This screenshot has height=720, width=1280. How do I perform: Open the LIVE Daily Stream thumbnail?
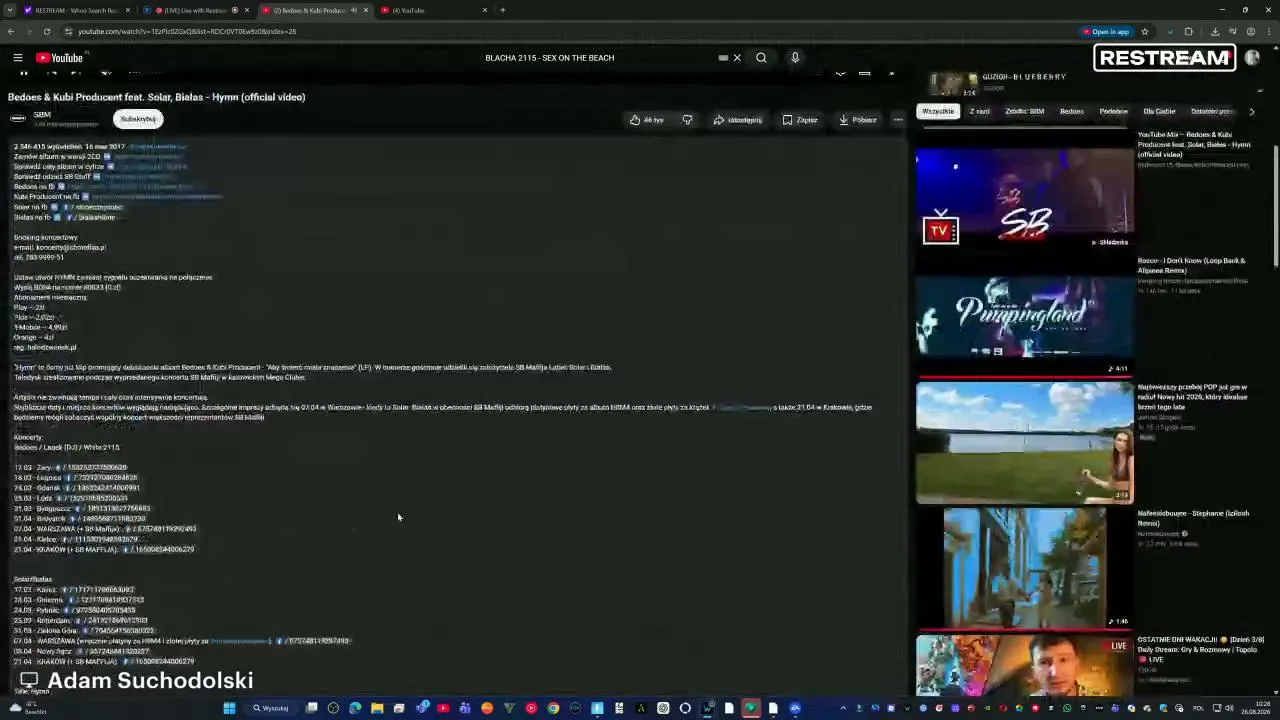pos(1025,665)
